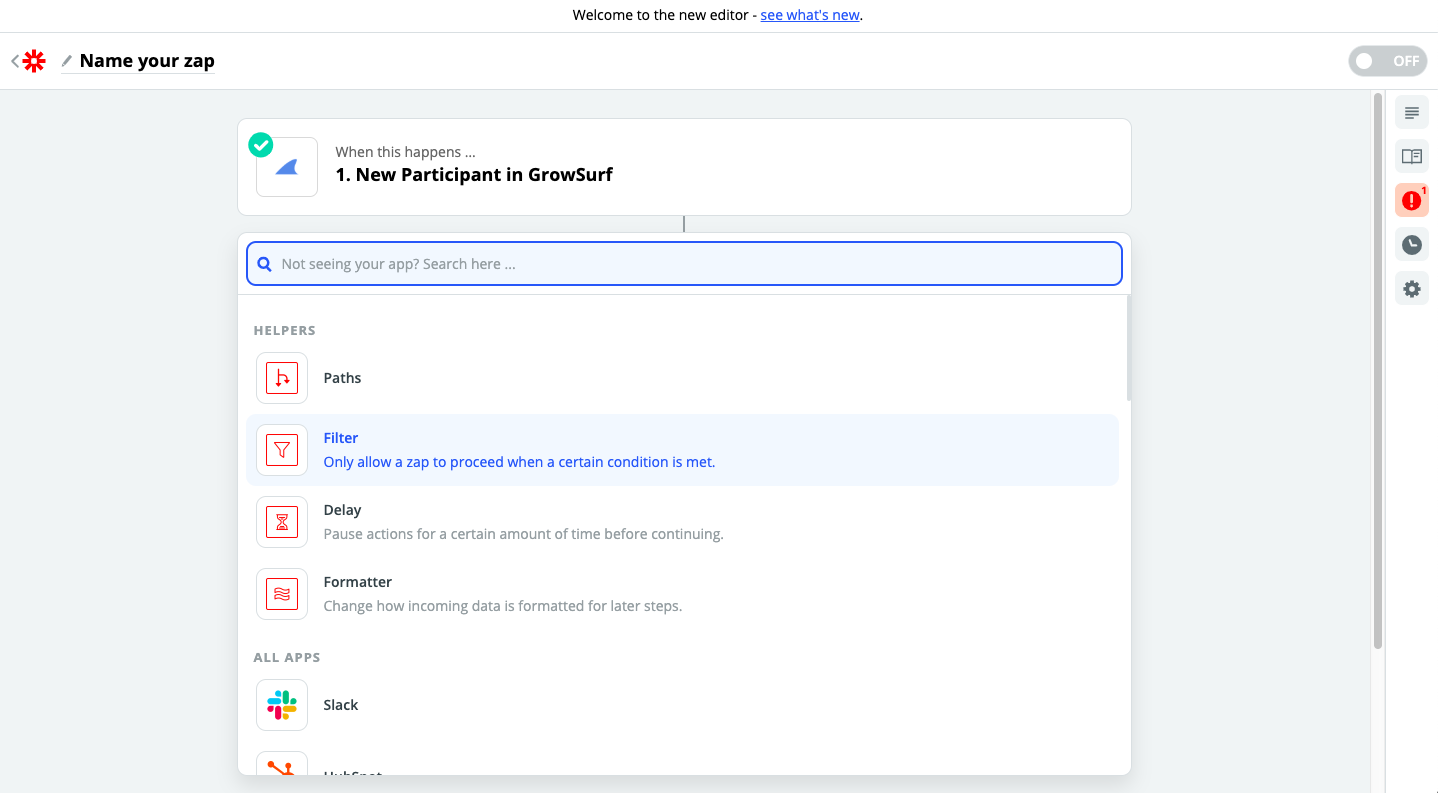Select the Delay helper option
The image size is (1438, 793).
682,522
